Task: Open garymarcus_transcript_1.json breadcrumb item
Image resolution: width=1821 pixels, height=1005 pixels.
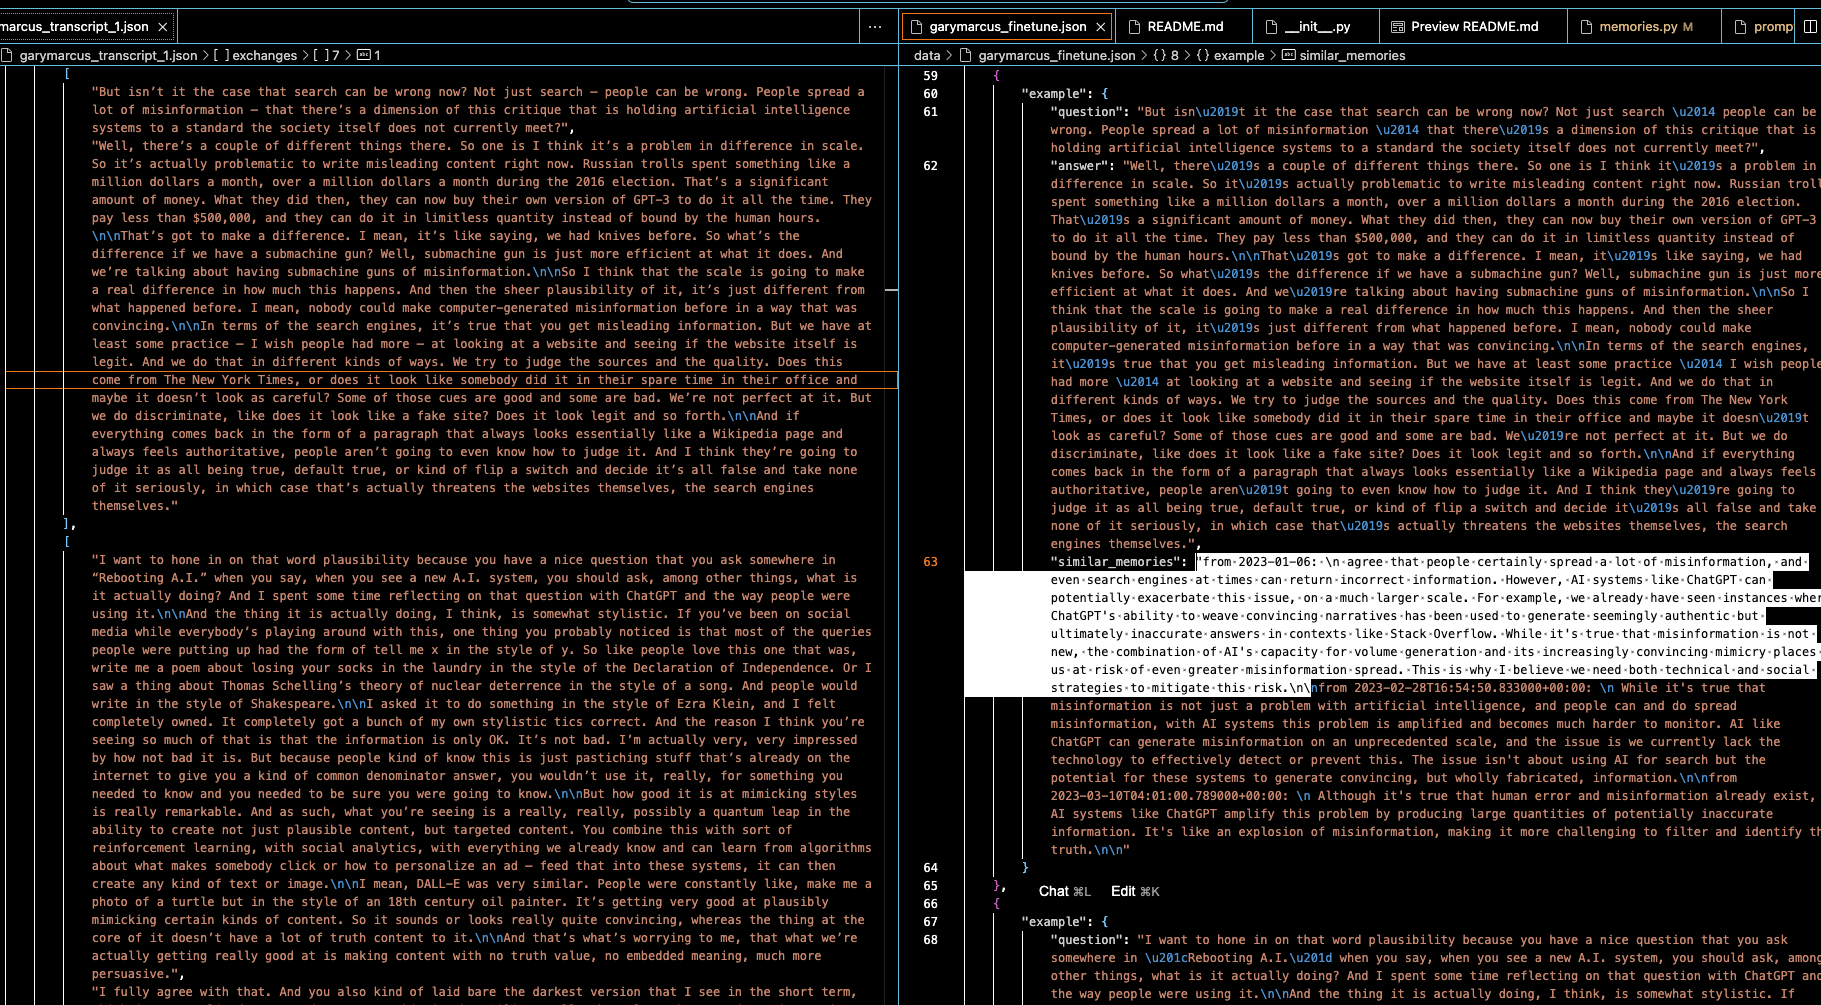Action: pos(99,56)
